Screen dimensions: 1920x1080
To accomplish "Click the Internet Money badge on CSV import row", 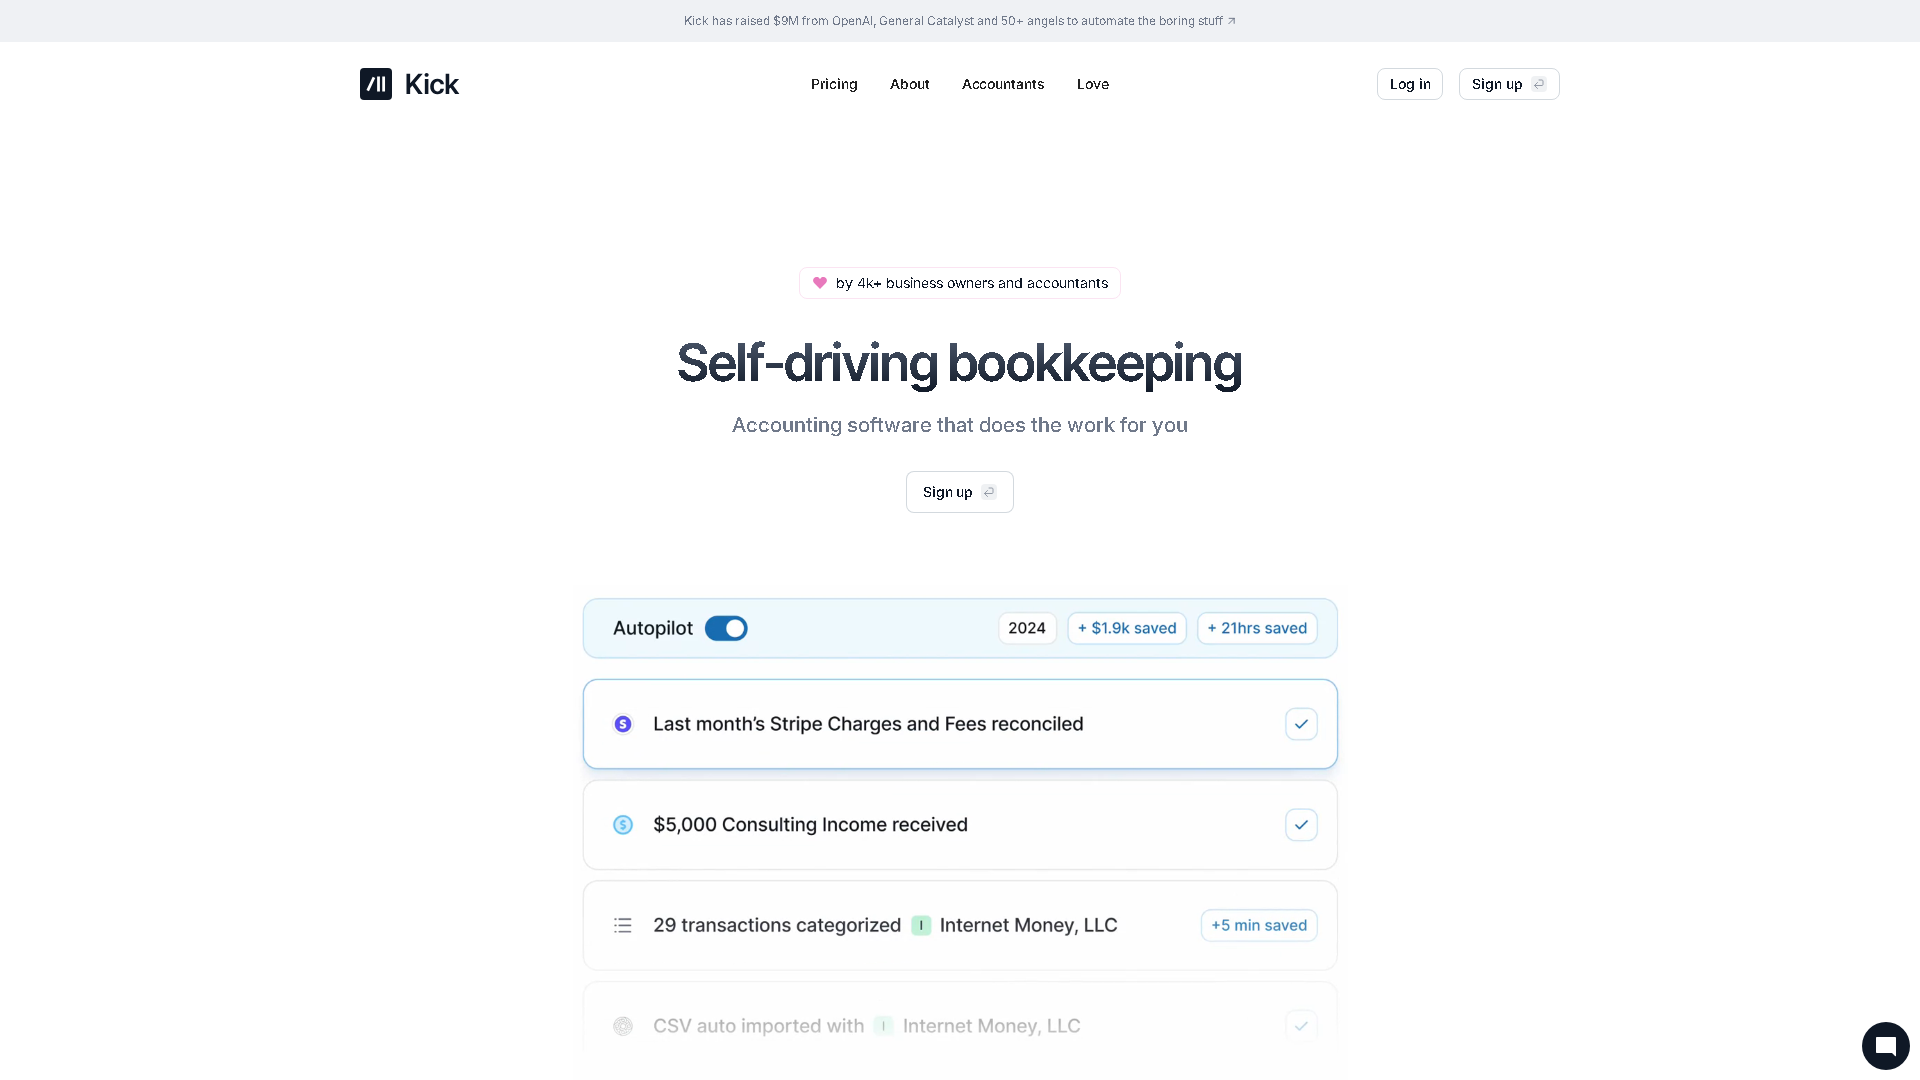I will 883,1026.
